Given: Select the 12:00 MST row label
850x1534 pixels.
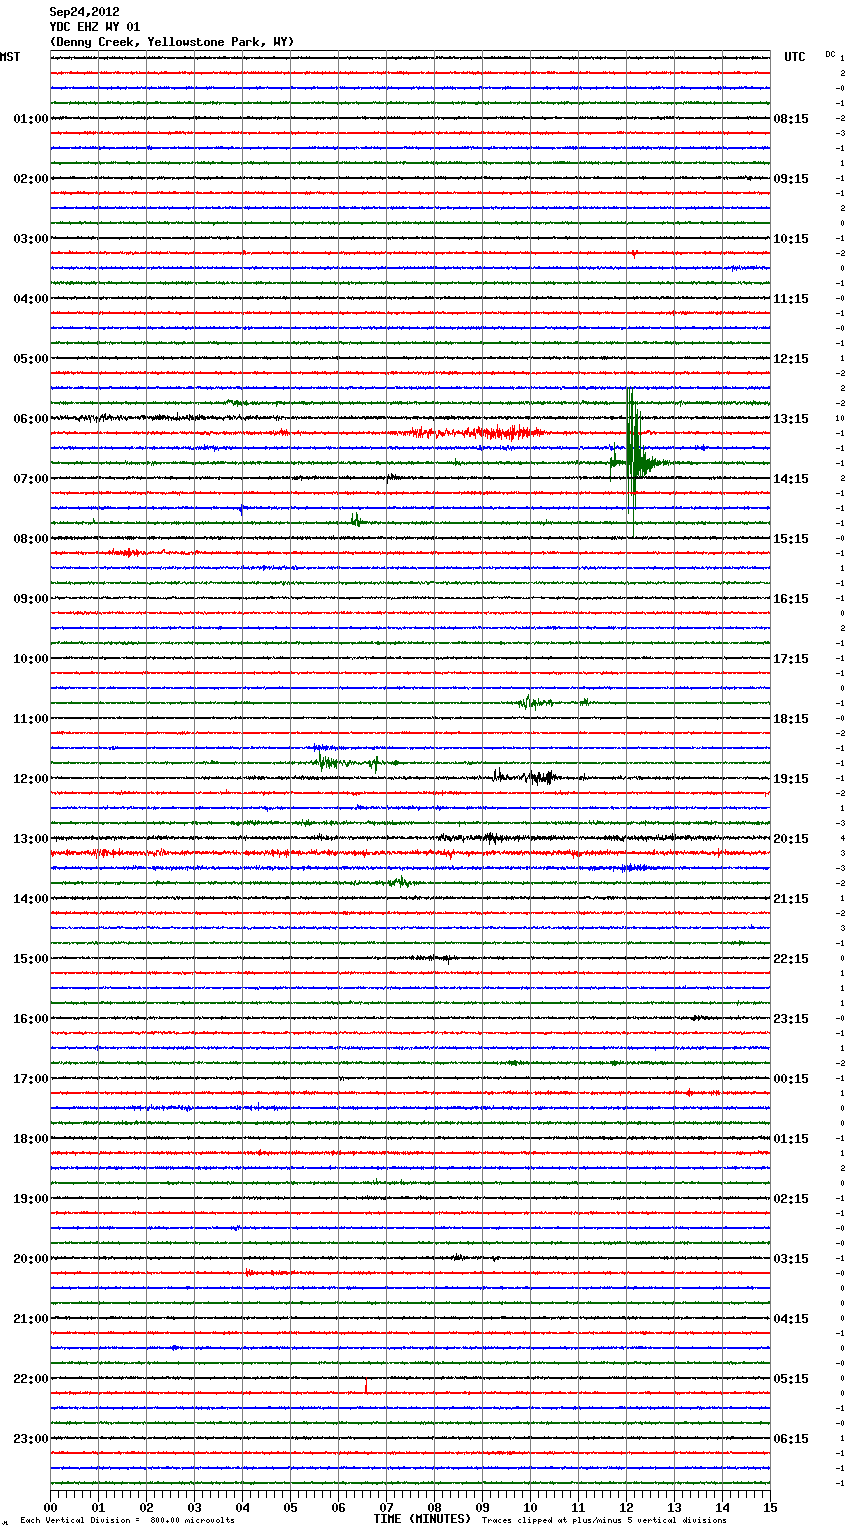Looking at the screenshot, I should [31, 779].
